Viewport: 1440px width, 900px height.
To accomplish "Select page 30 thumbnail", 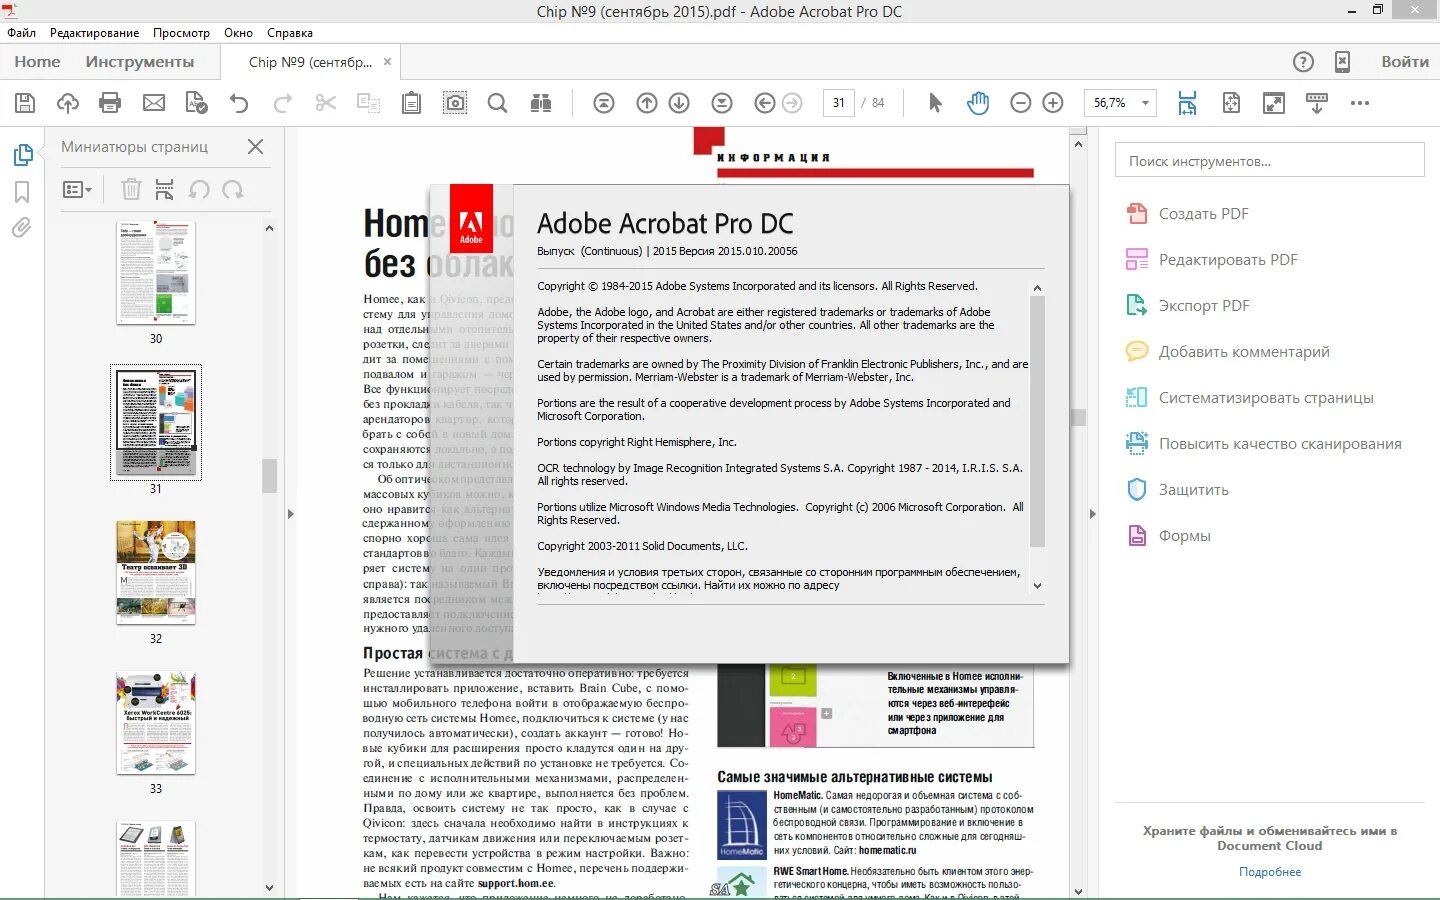I will point(156,273).
